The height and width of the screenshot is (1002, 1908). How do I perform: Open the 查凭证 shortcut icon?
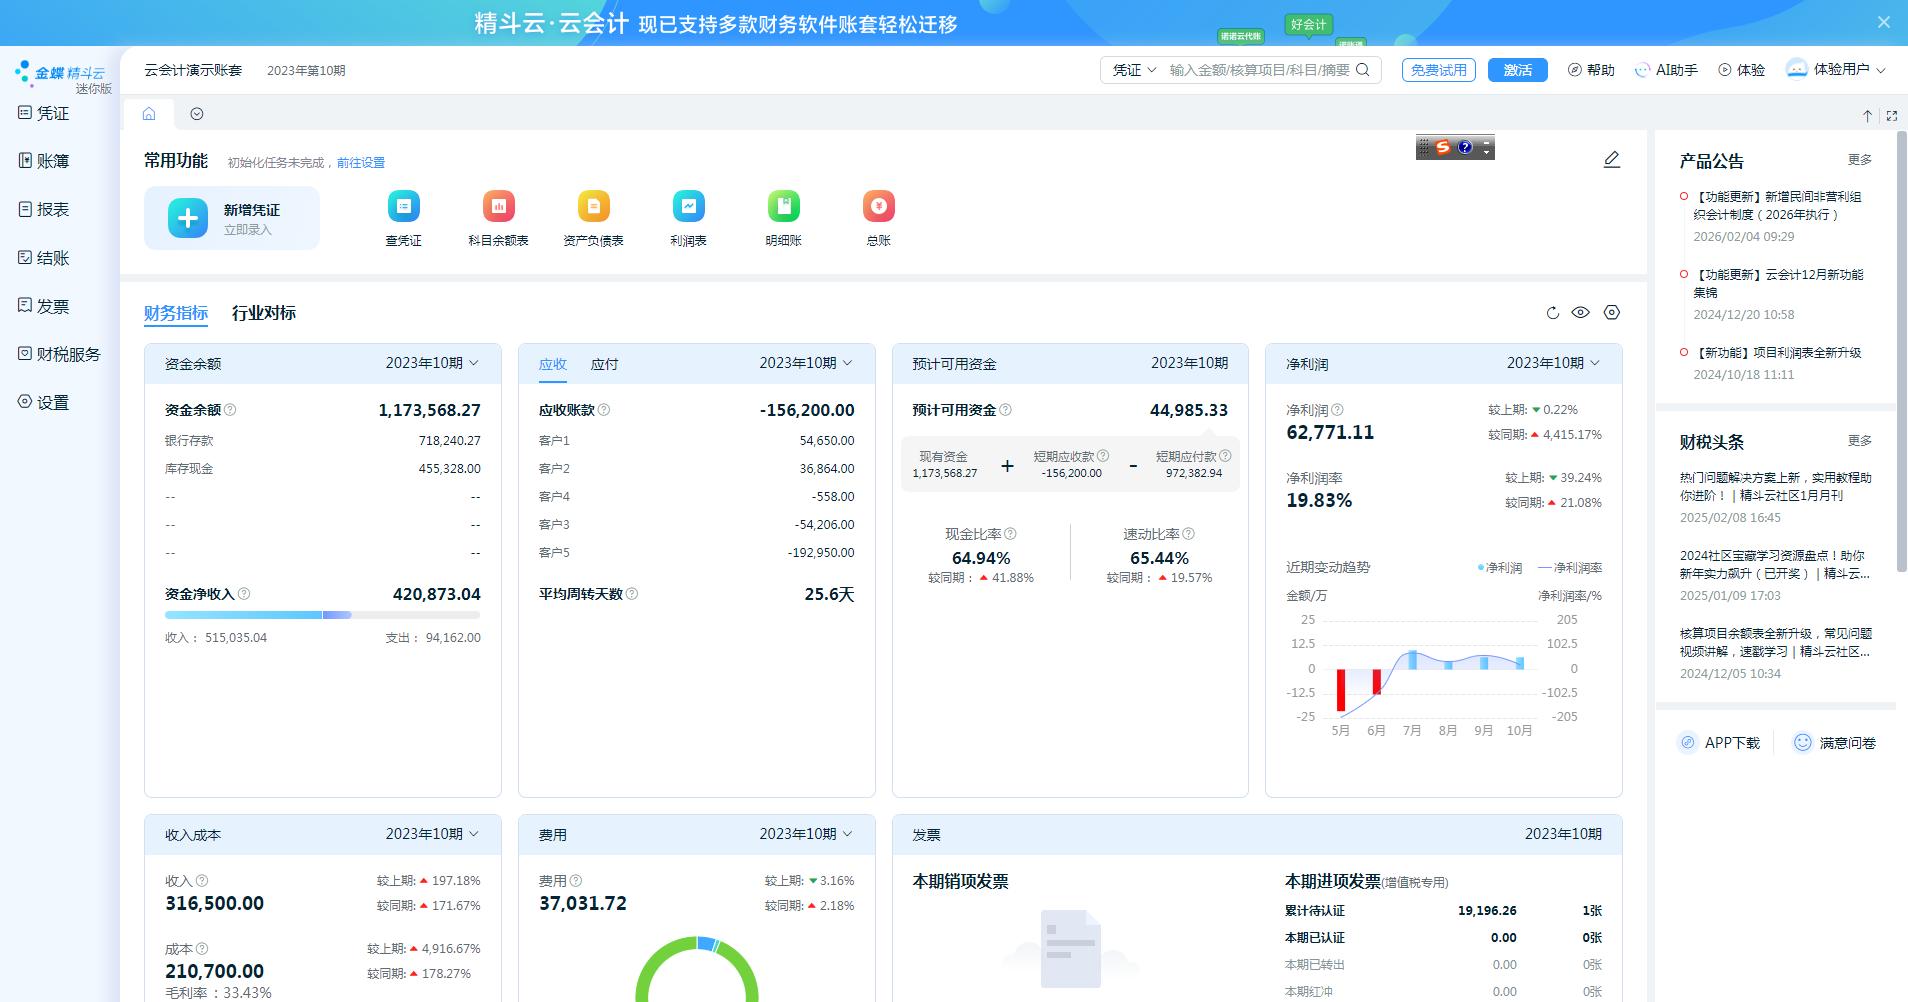point(403,207)
